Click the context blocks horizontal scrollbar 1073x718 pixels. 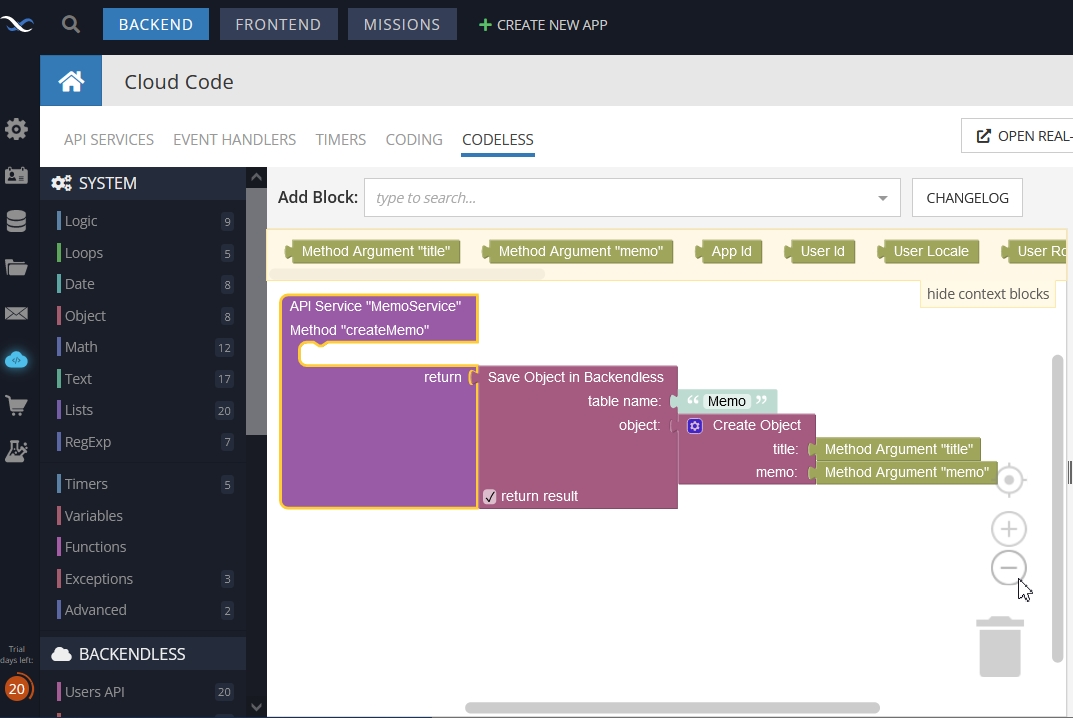[x=407, y=274]
